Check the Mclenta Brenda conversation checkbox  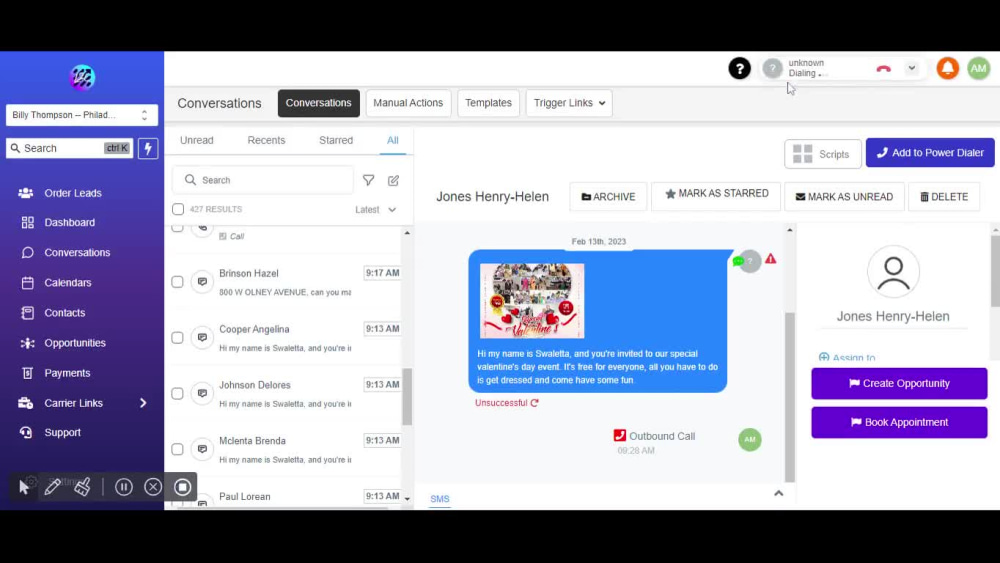coord(177,450)
